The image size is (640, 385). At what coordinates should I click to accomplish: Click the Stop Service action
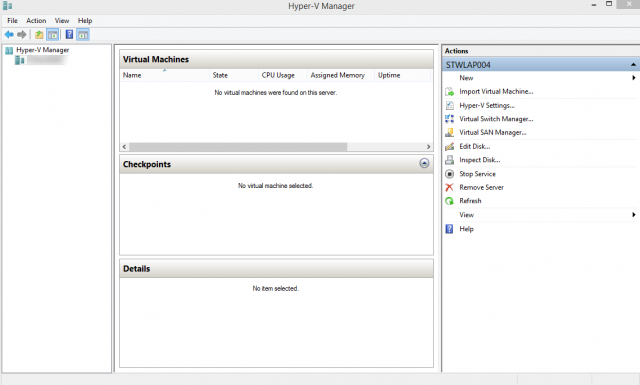click(477, 174)
